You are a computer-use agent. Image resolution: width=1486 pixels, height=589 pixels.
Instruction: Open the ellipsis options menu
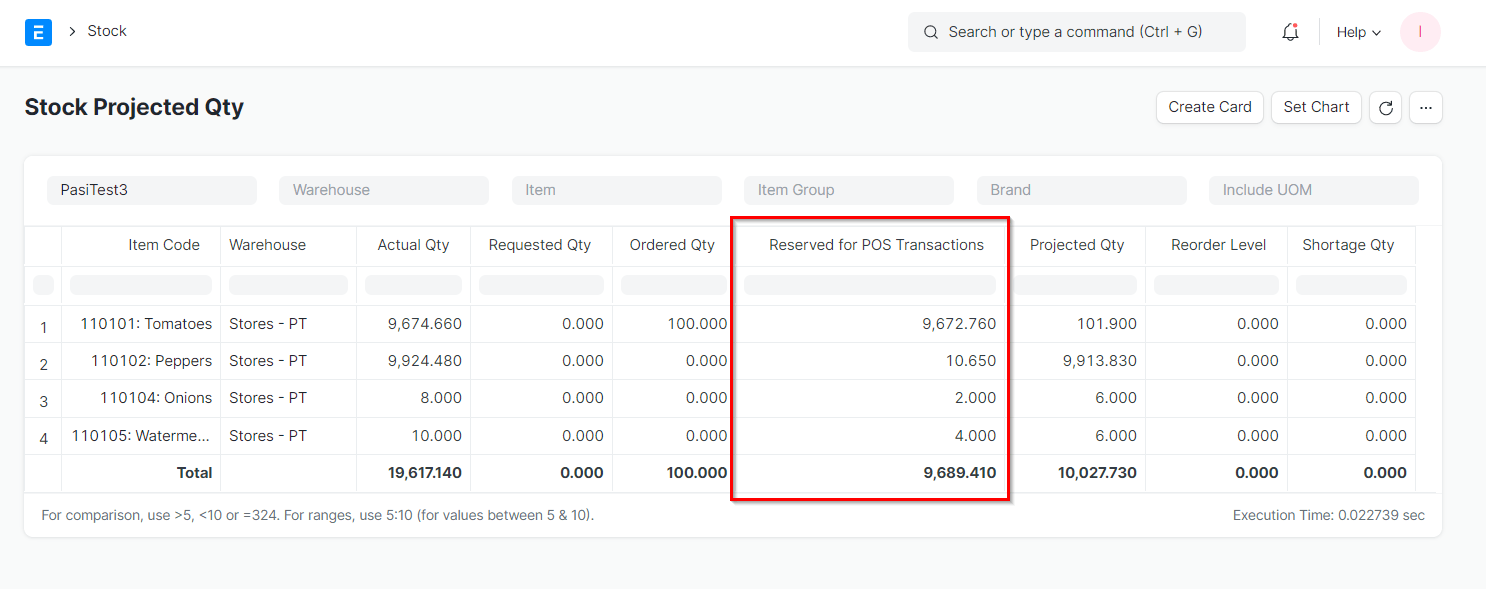coord(1425,107)
